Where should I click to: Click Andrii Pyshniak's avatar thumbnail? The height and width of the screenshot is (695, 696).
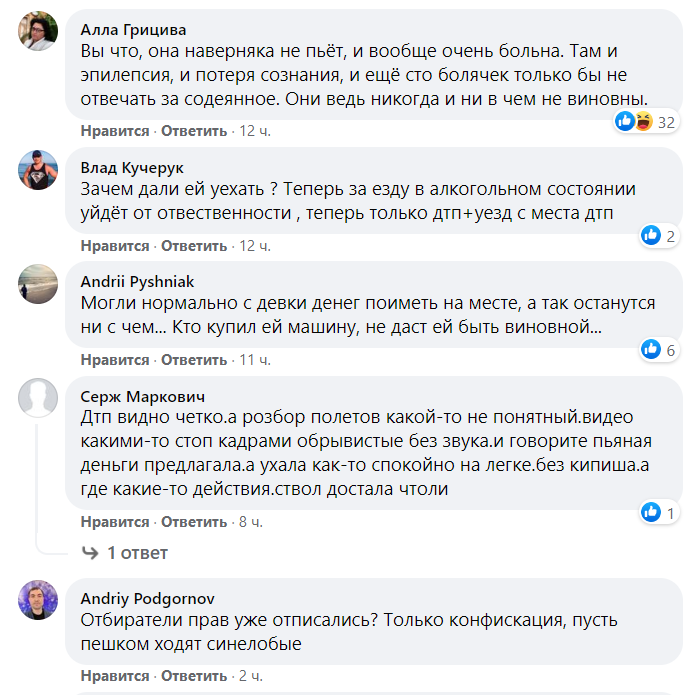click(x=38, y=283)
